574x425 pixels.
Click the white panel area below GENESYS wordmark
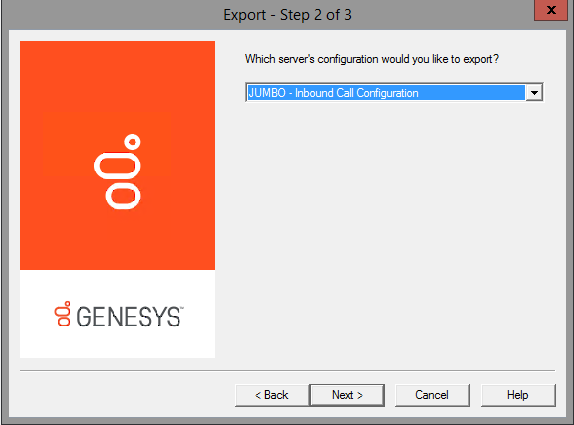coord(117,343)
